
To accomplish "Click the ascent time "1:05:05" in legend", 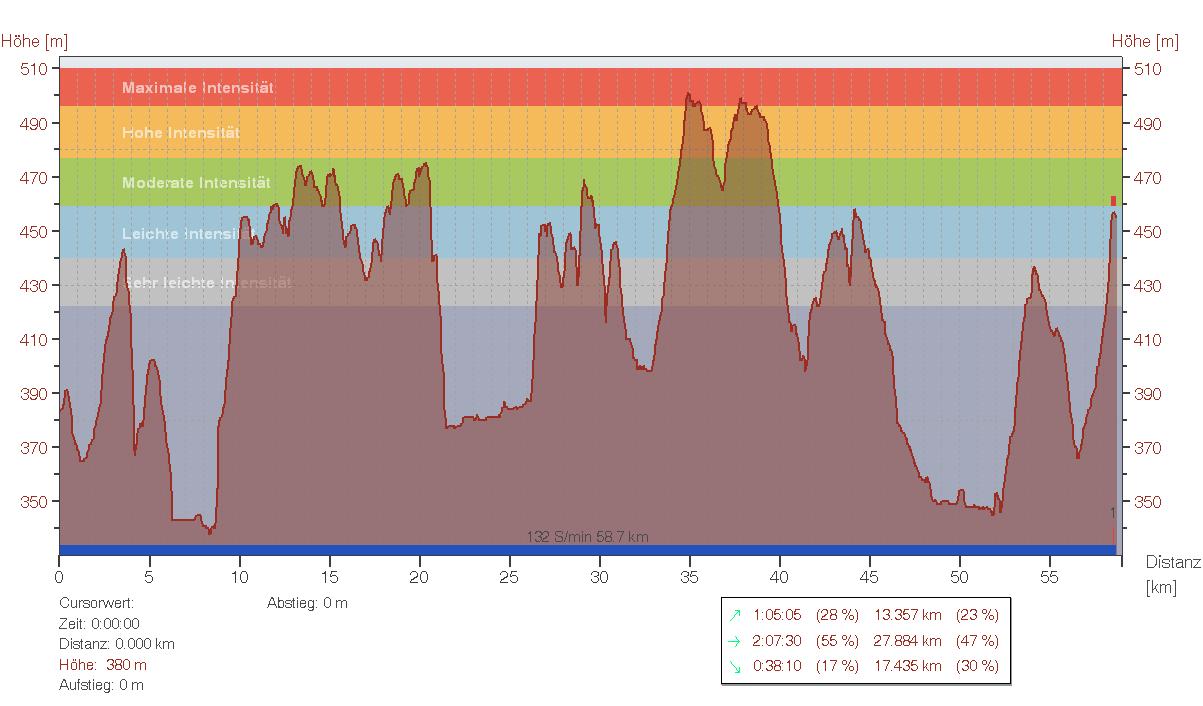I will click(777, 615).
